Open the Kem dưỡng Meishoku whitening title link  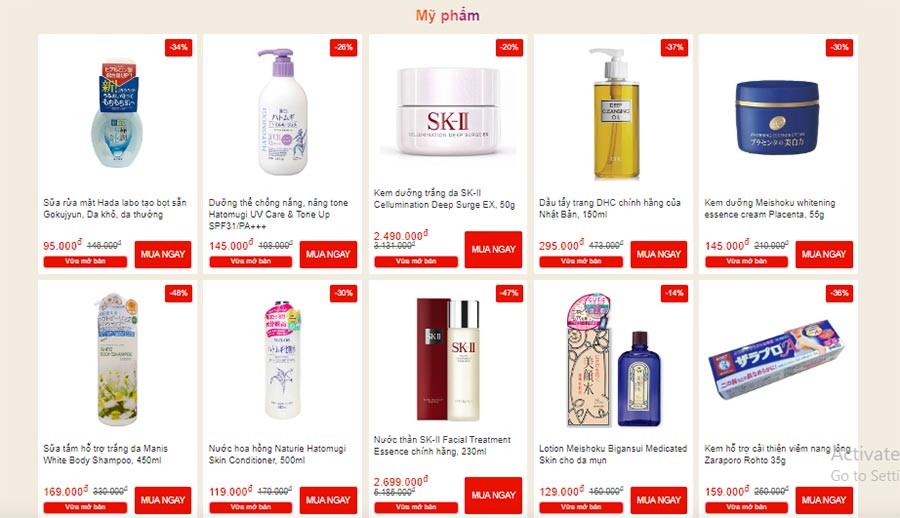770,208
